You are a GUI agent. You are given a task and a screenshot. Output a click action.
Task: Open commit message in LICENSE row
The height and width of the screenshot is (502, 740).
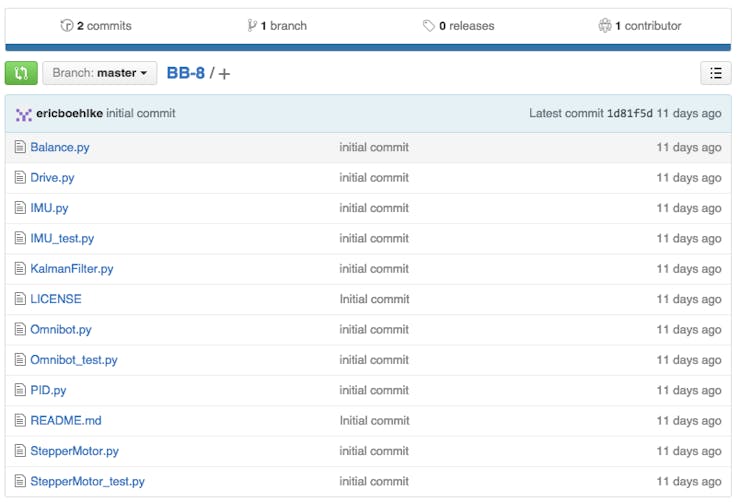tap(374, 299)
